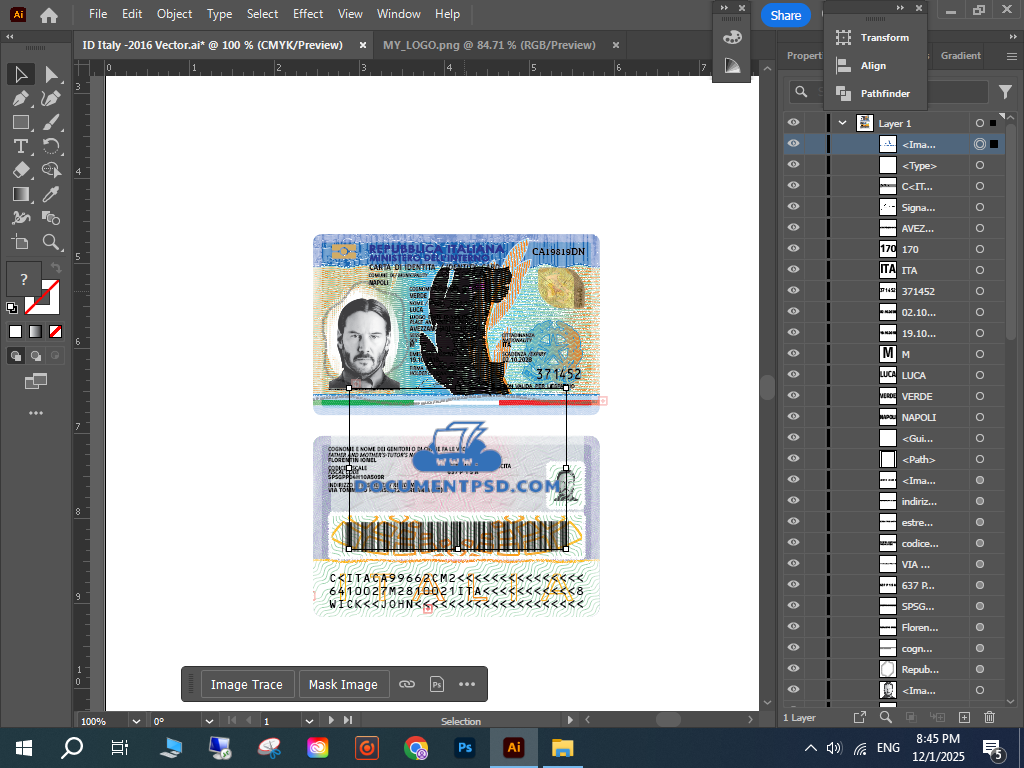Click the Artboard tool
The height and width of the screenshot is (768, 1024).
pyautogui.click(x=20, y=242)
